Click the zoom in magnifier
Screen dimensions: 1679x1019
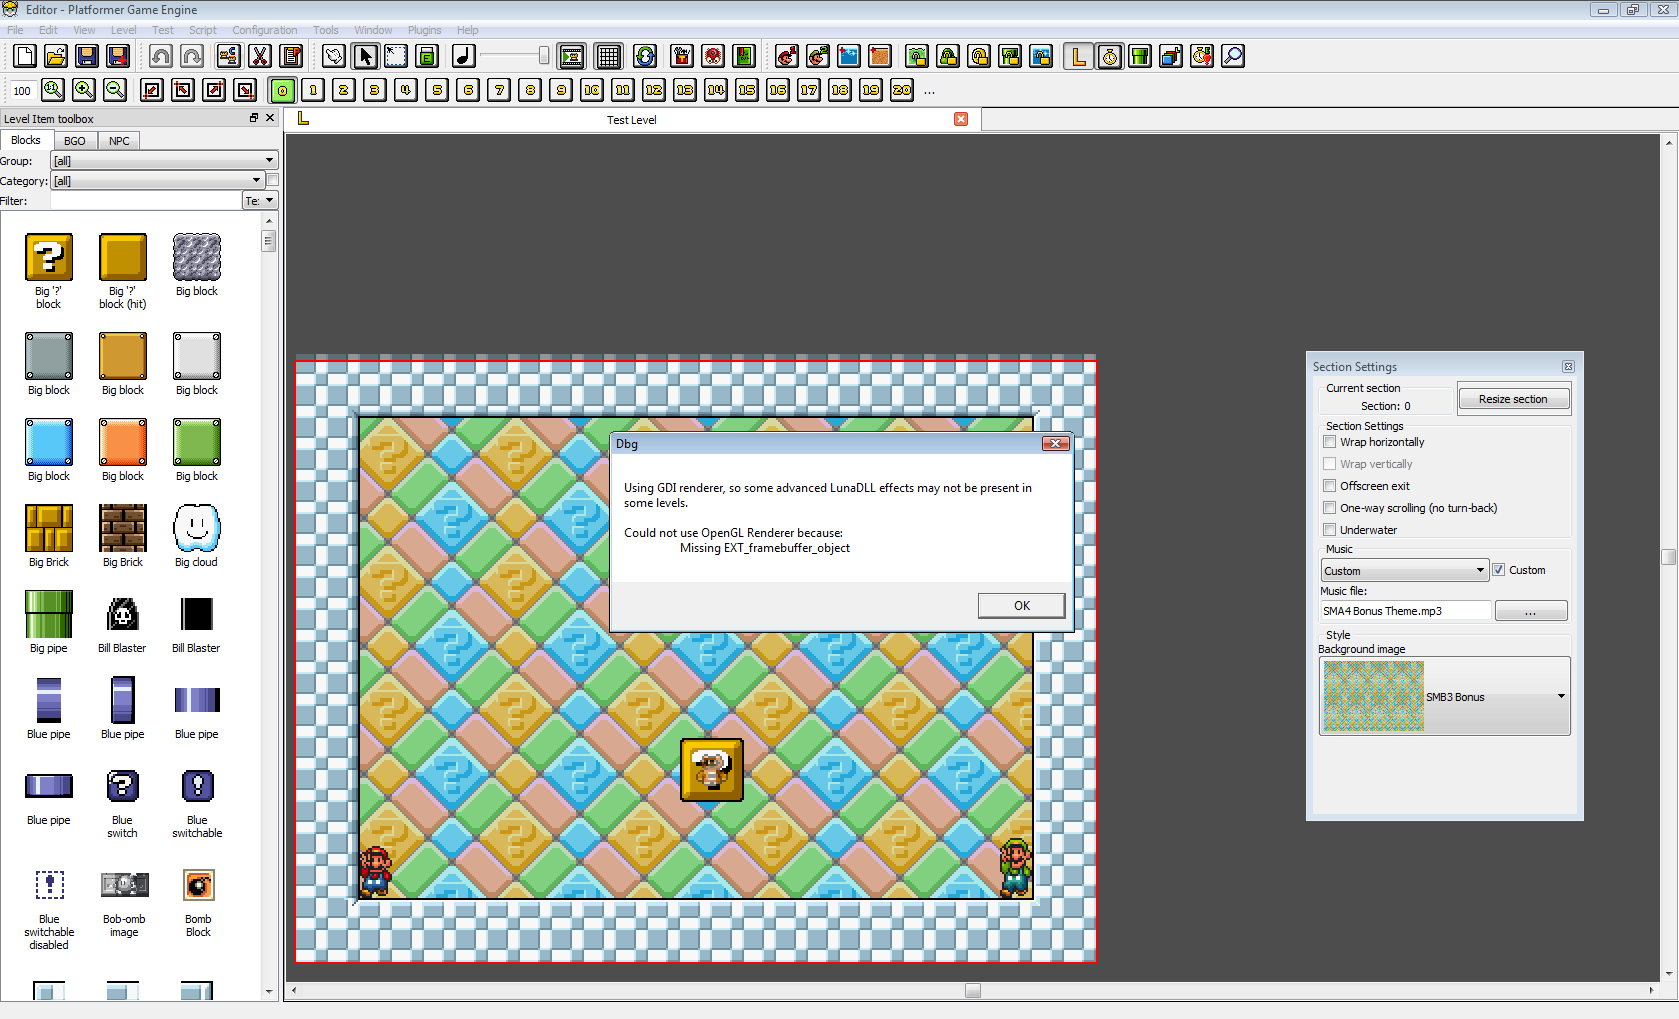pyautogui.click(x=84, y=90)
